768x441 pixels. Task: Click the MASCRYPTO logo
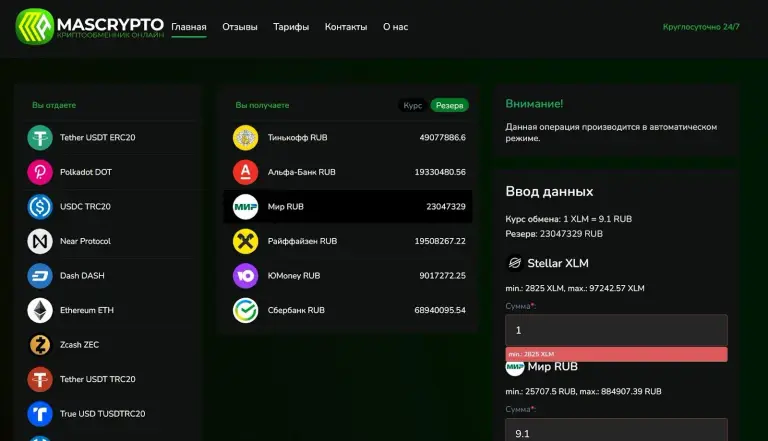(x=90, y=26)
